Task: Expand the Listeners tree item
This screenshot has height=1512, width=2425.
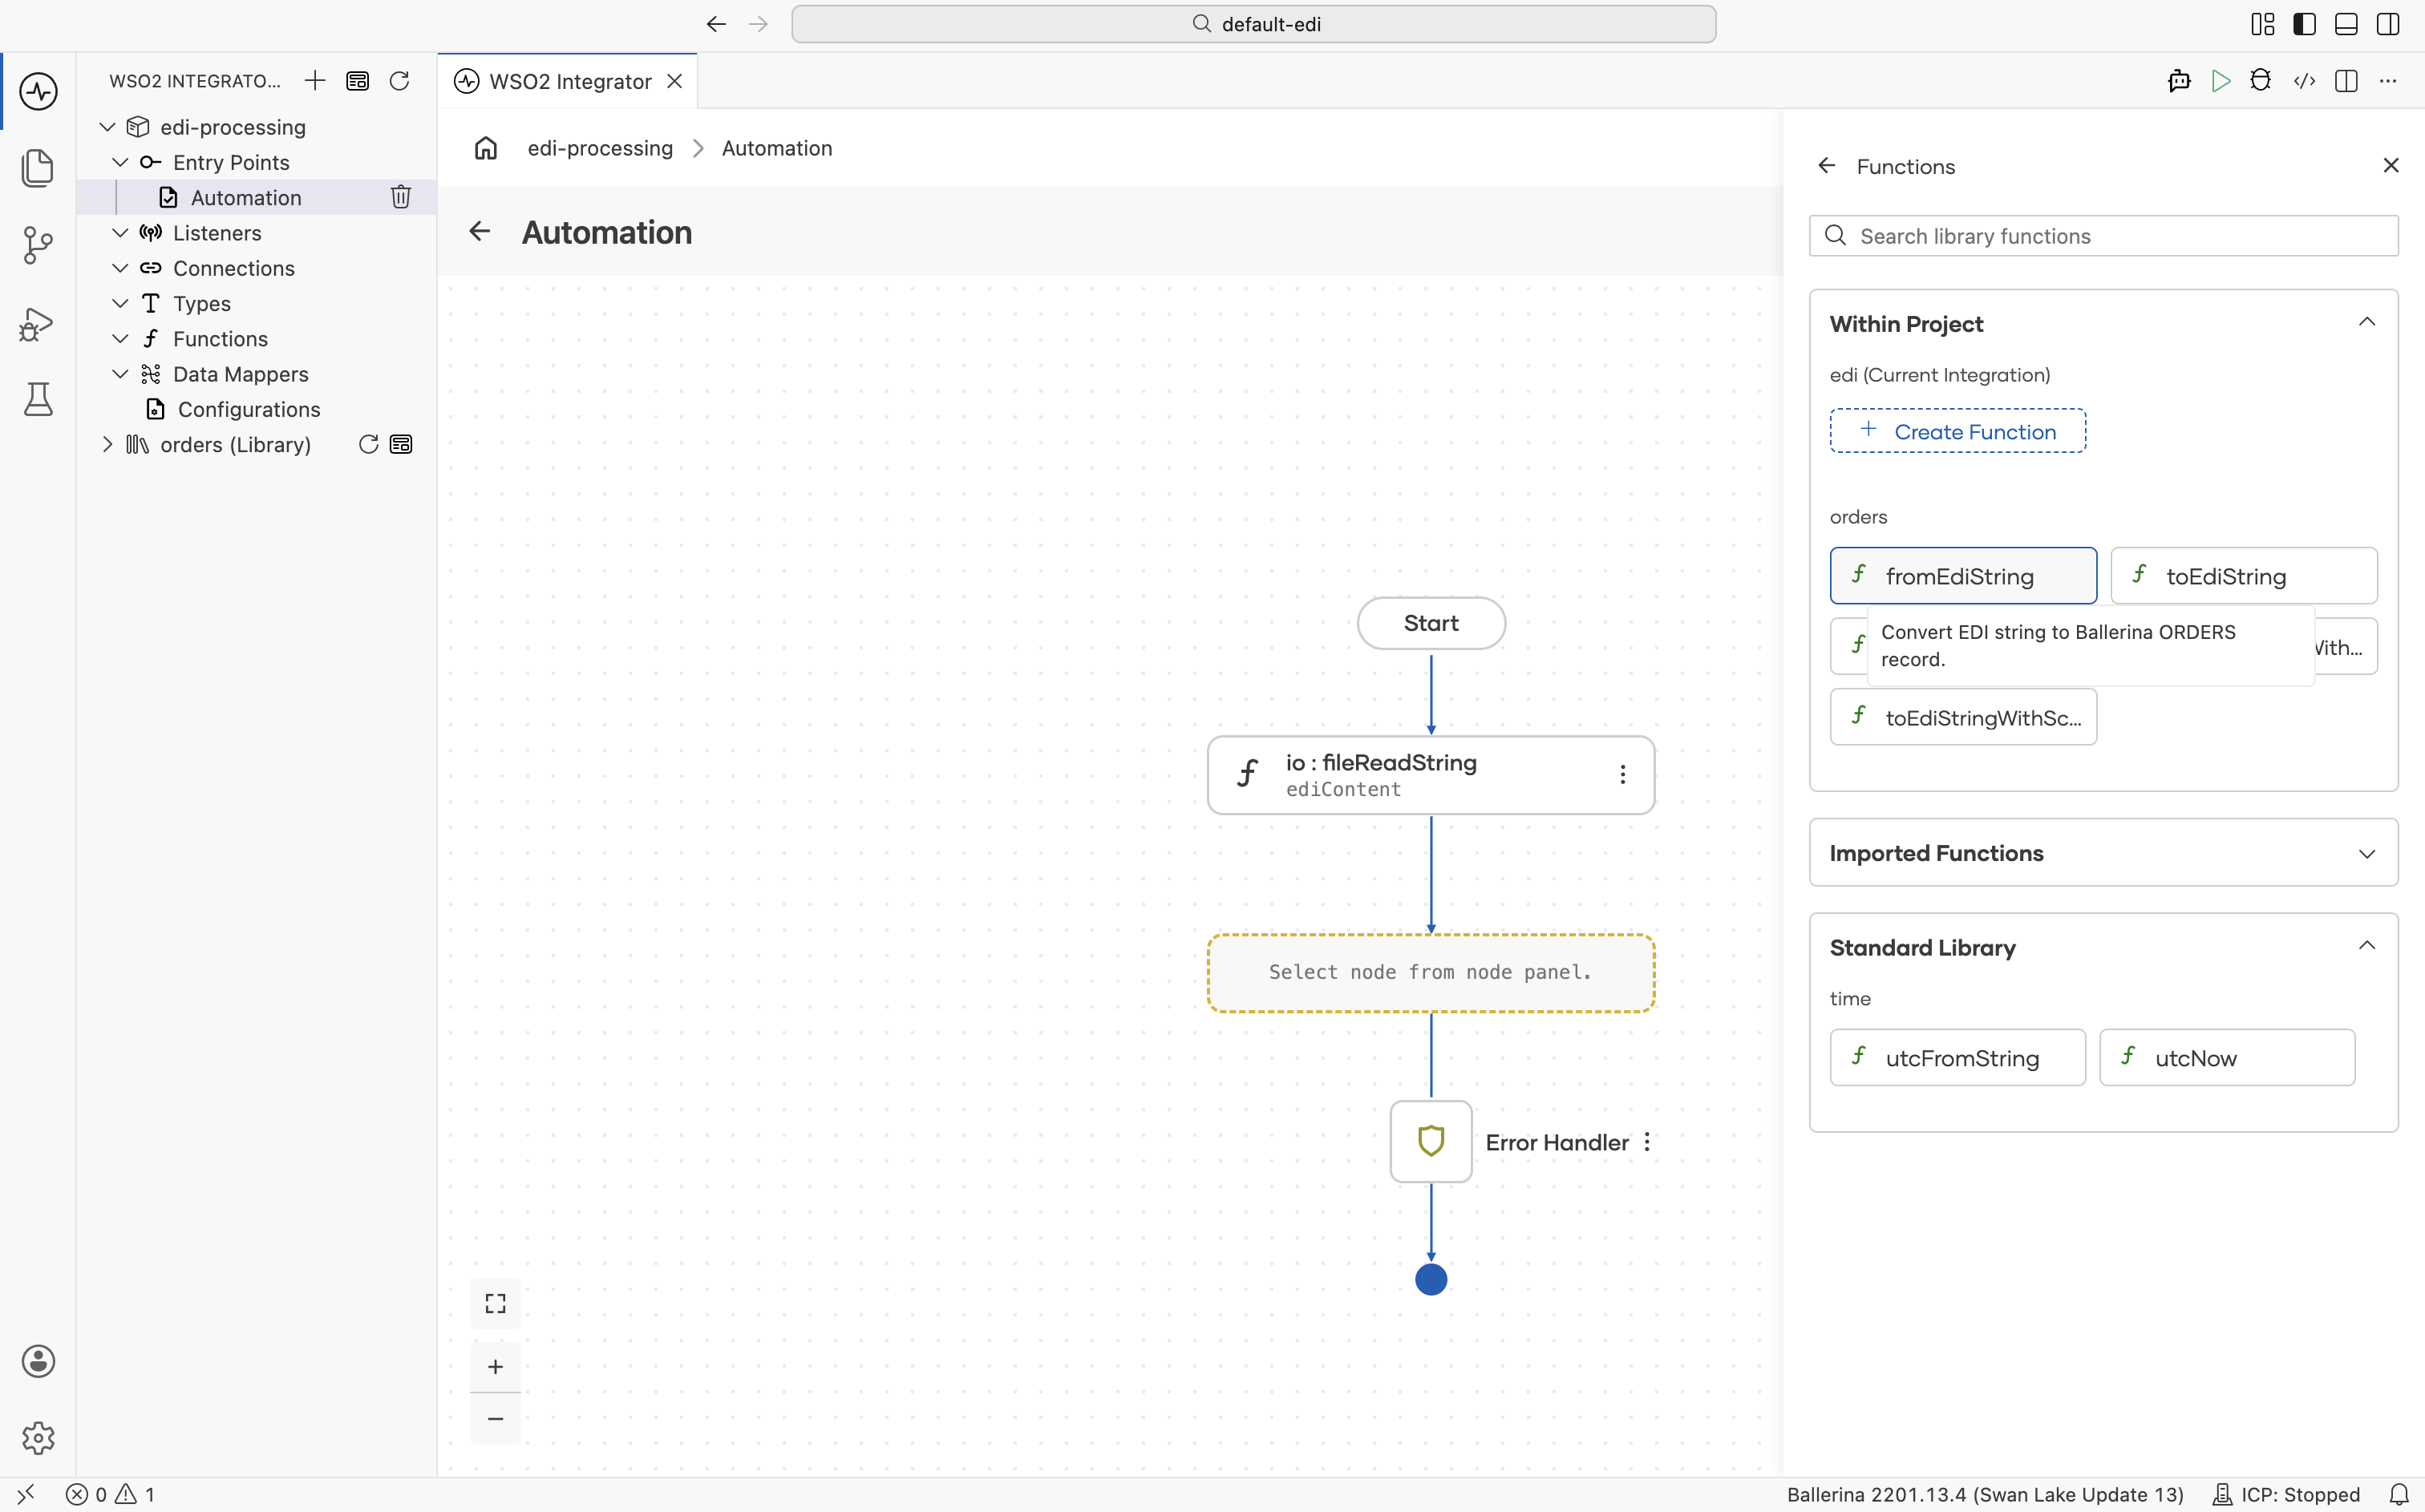Action: (x=120, y=233)
